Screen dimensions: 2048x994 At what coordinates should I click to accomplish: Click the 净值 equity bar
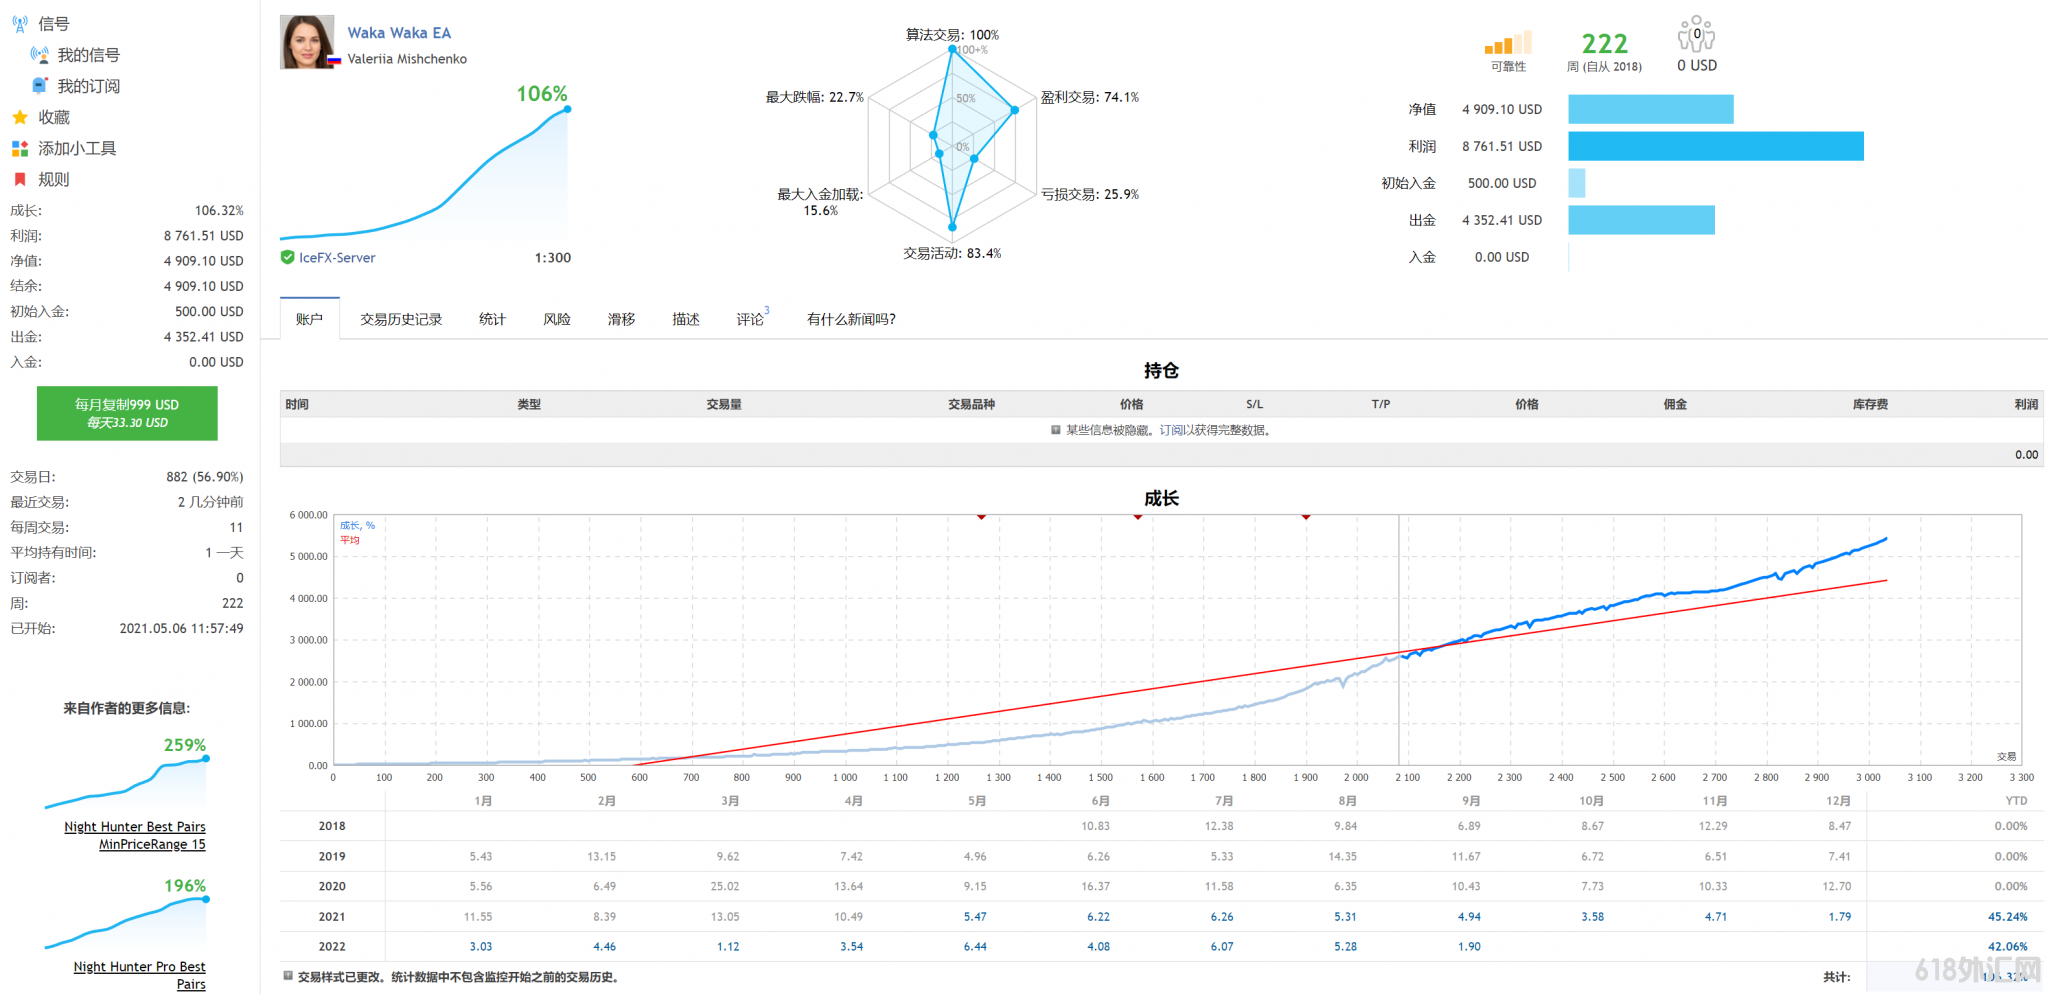(x=1651, y=109)
